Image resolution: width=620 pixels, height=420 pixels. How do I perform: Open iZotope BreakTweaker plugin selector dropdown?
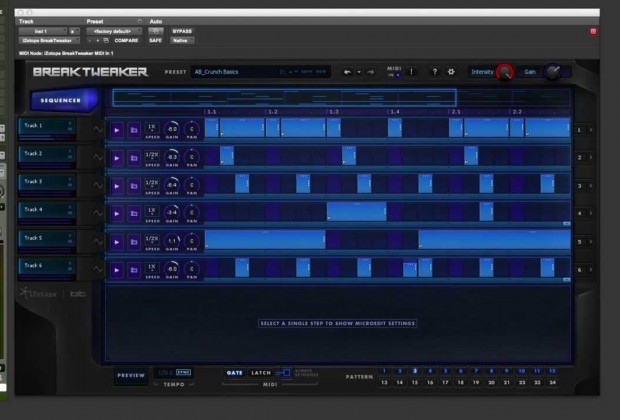click(49, 40)
